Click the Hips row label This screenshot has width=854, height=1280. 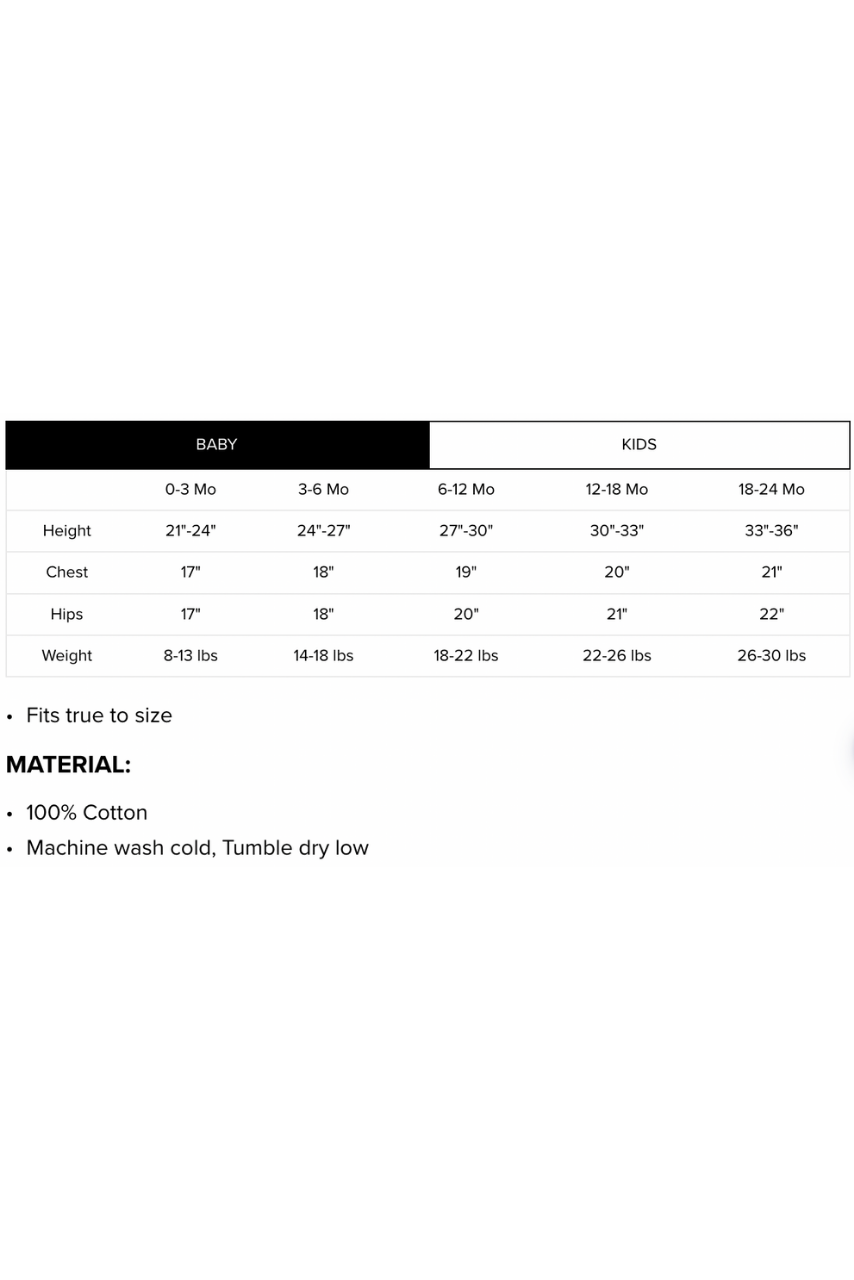[67, 614]
